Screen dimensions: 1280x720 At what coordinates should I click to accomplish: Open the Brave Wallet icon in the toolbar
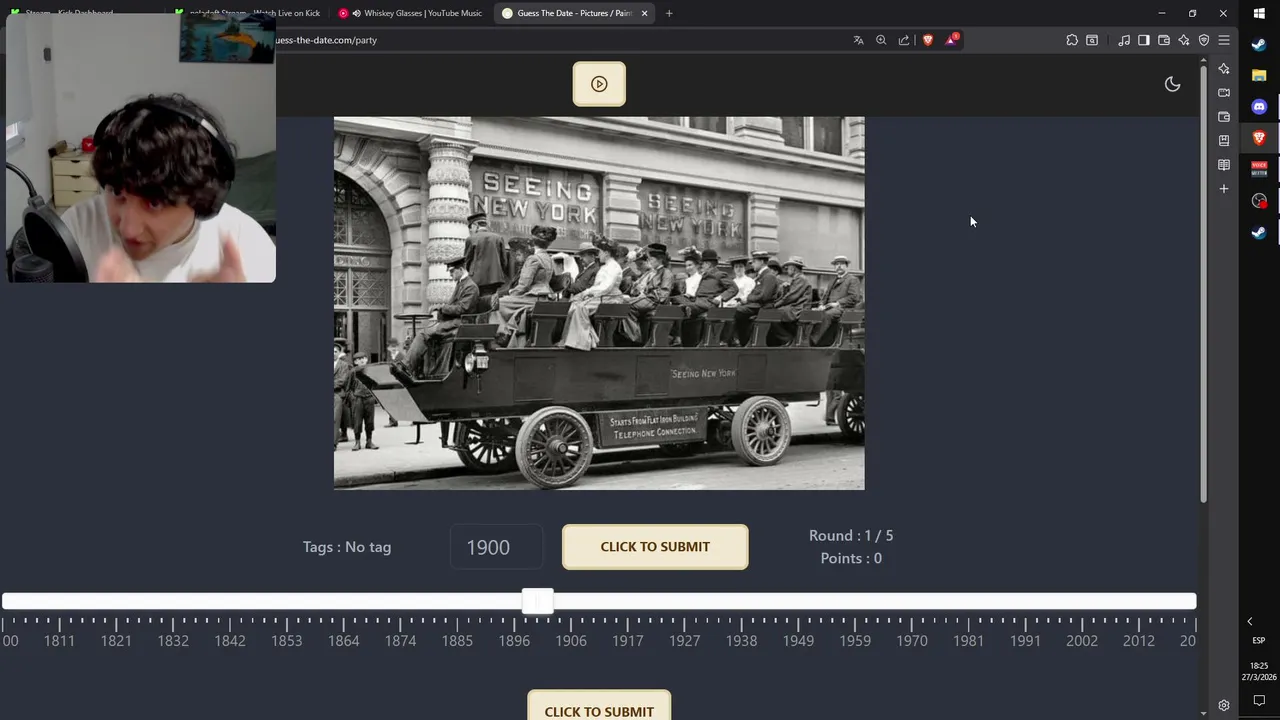point(1164,40)
